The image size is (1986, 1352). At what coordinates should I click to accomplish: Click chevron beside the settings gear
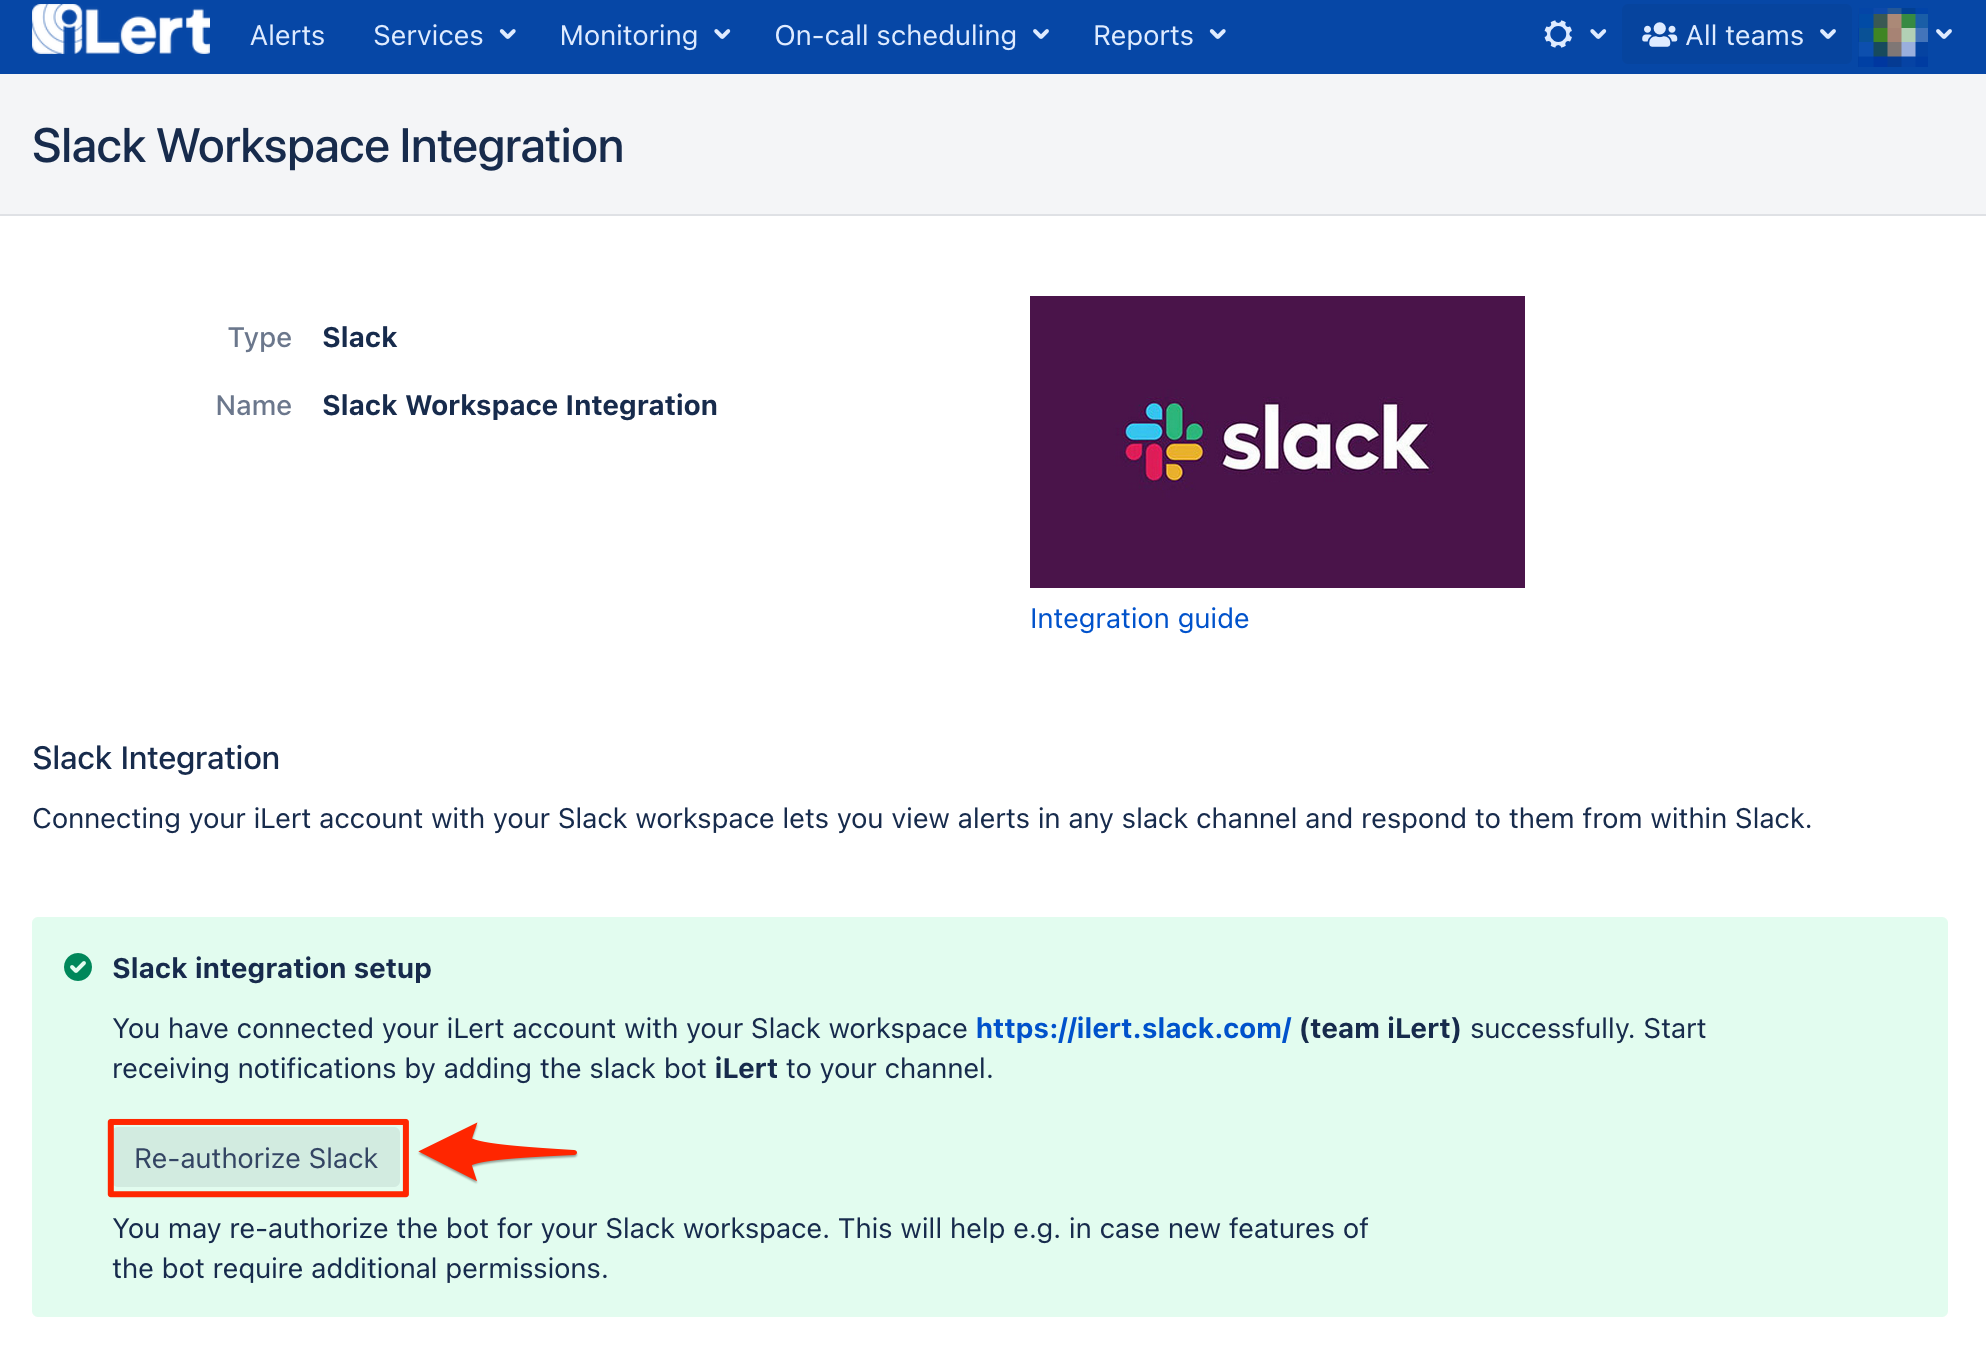[x=1598, y=35]
